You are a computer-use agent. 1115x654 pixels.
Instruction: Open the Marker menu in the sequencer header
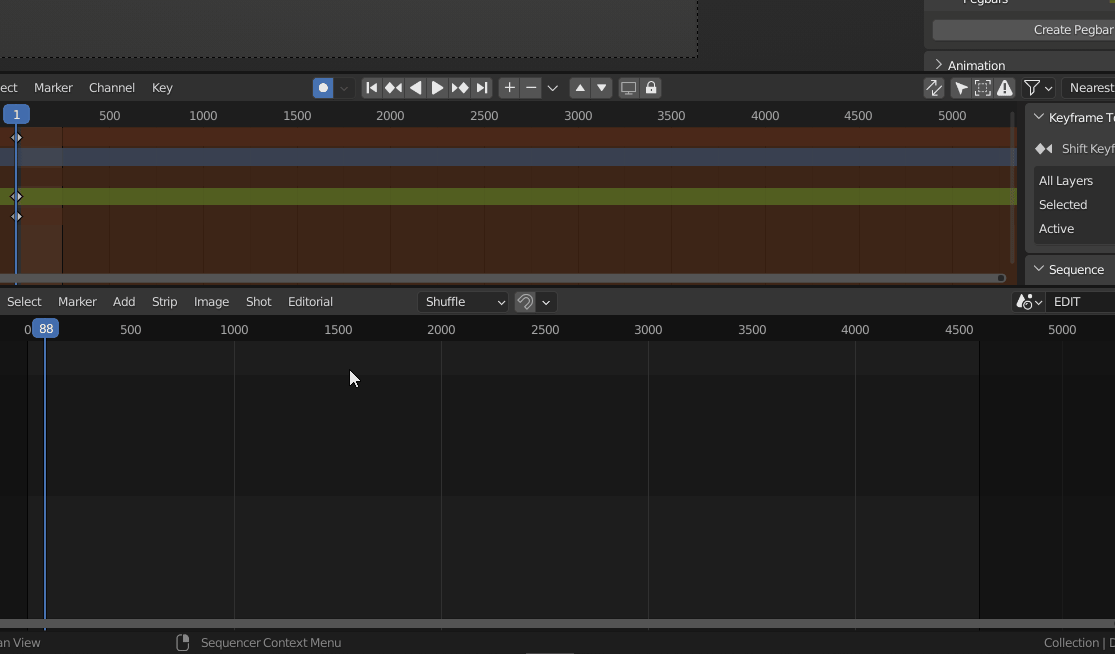tap(77, 302)
